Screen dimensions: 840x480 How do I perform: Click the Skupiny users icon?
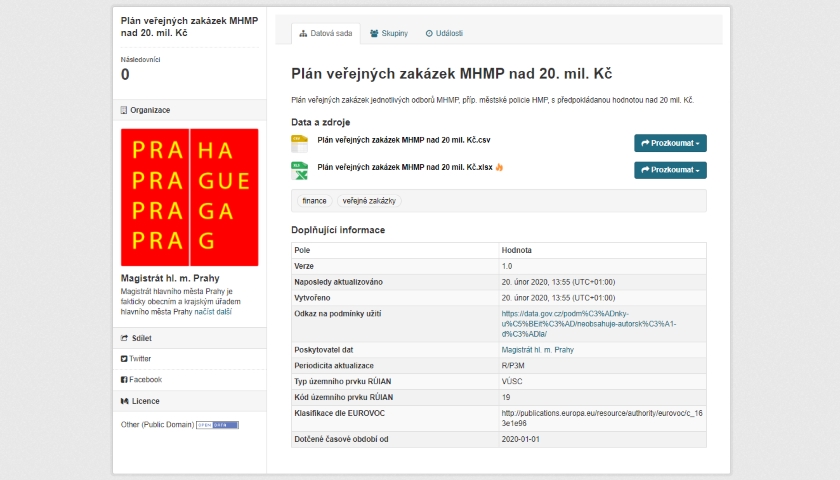pyautogui.click(x=374, y=33)
